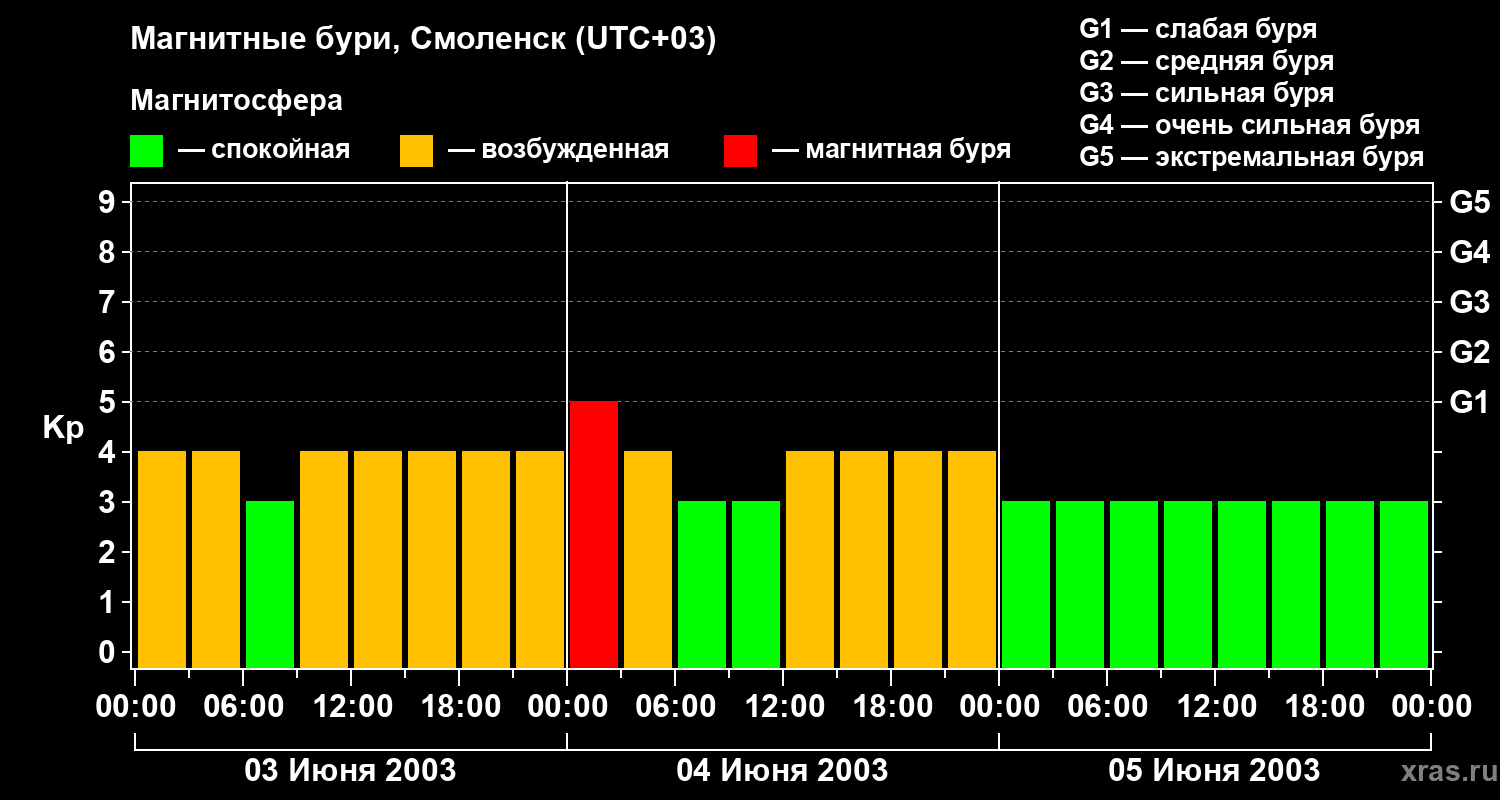Click the 'G2' label on right axis
Image resolution: width=1500 pixels, height=800 pixels.
[x=1469, y=352]
